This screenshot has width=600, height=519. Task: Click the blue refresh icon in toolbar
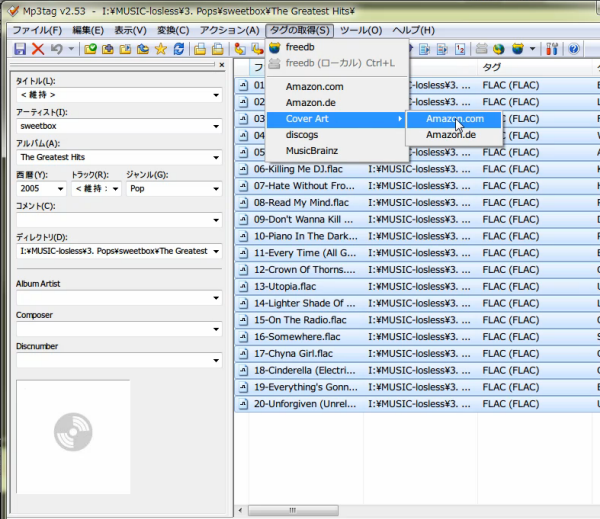pos(178,49)
